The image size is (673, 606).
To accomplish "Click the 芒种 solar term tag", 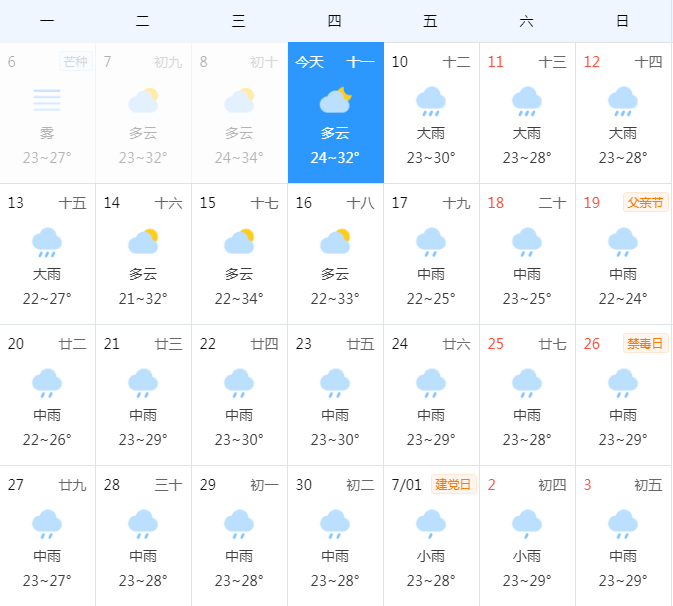I will [x=76, y=62].
